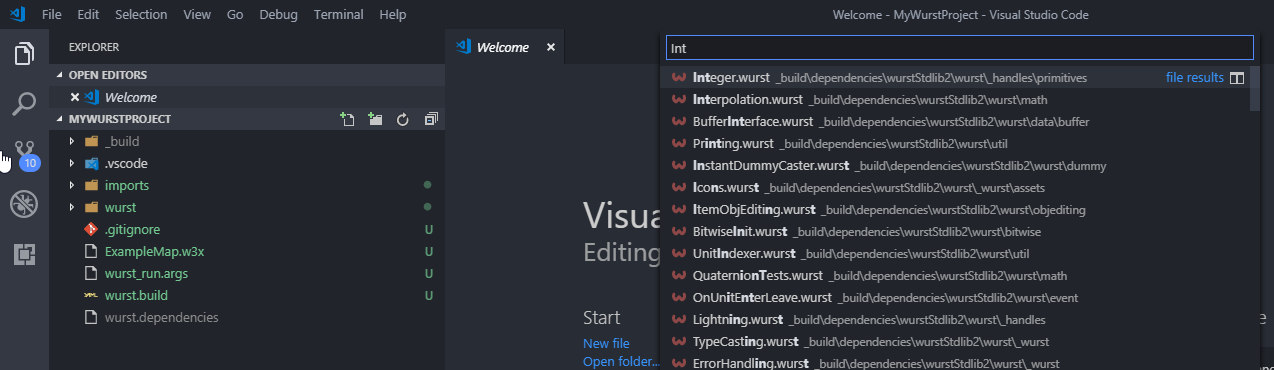Open the Explorer view in activity bar
This screenshot has width=1274, height=370.
click(24, 53)
